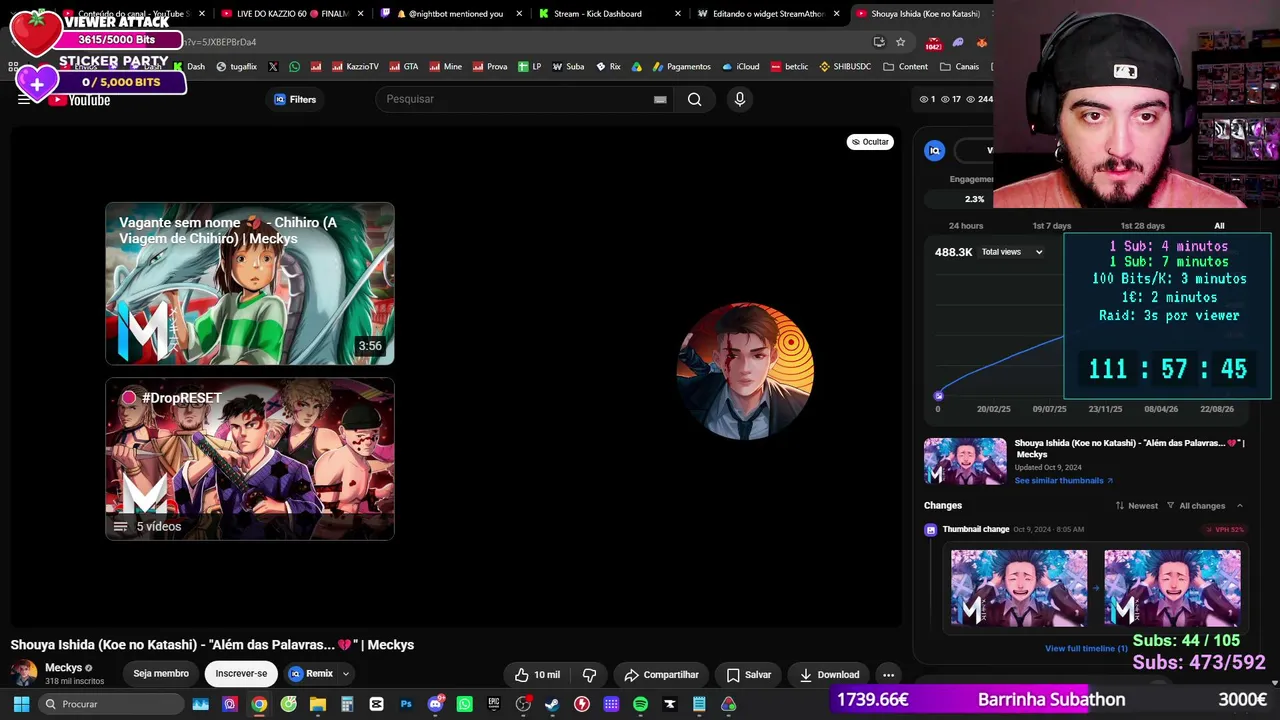This screenshot has width=1280, height=720.
Task: Switch to Stream - Kick Dashboard tab
Action: (x=610, y=14)
